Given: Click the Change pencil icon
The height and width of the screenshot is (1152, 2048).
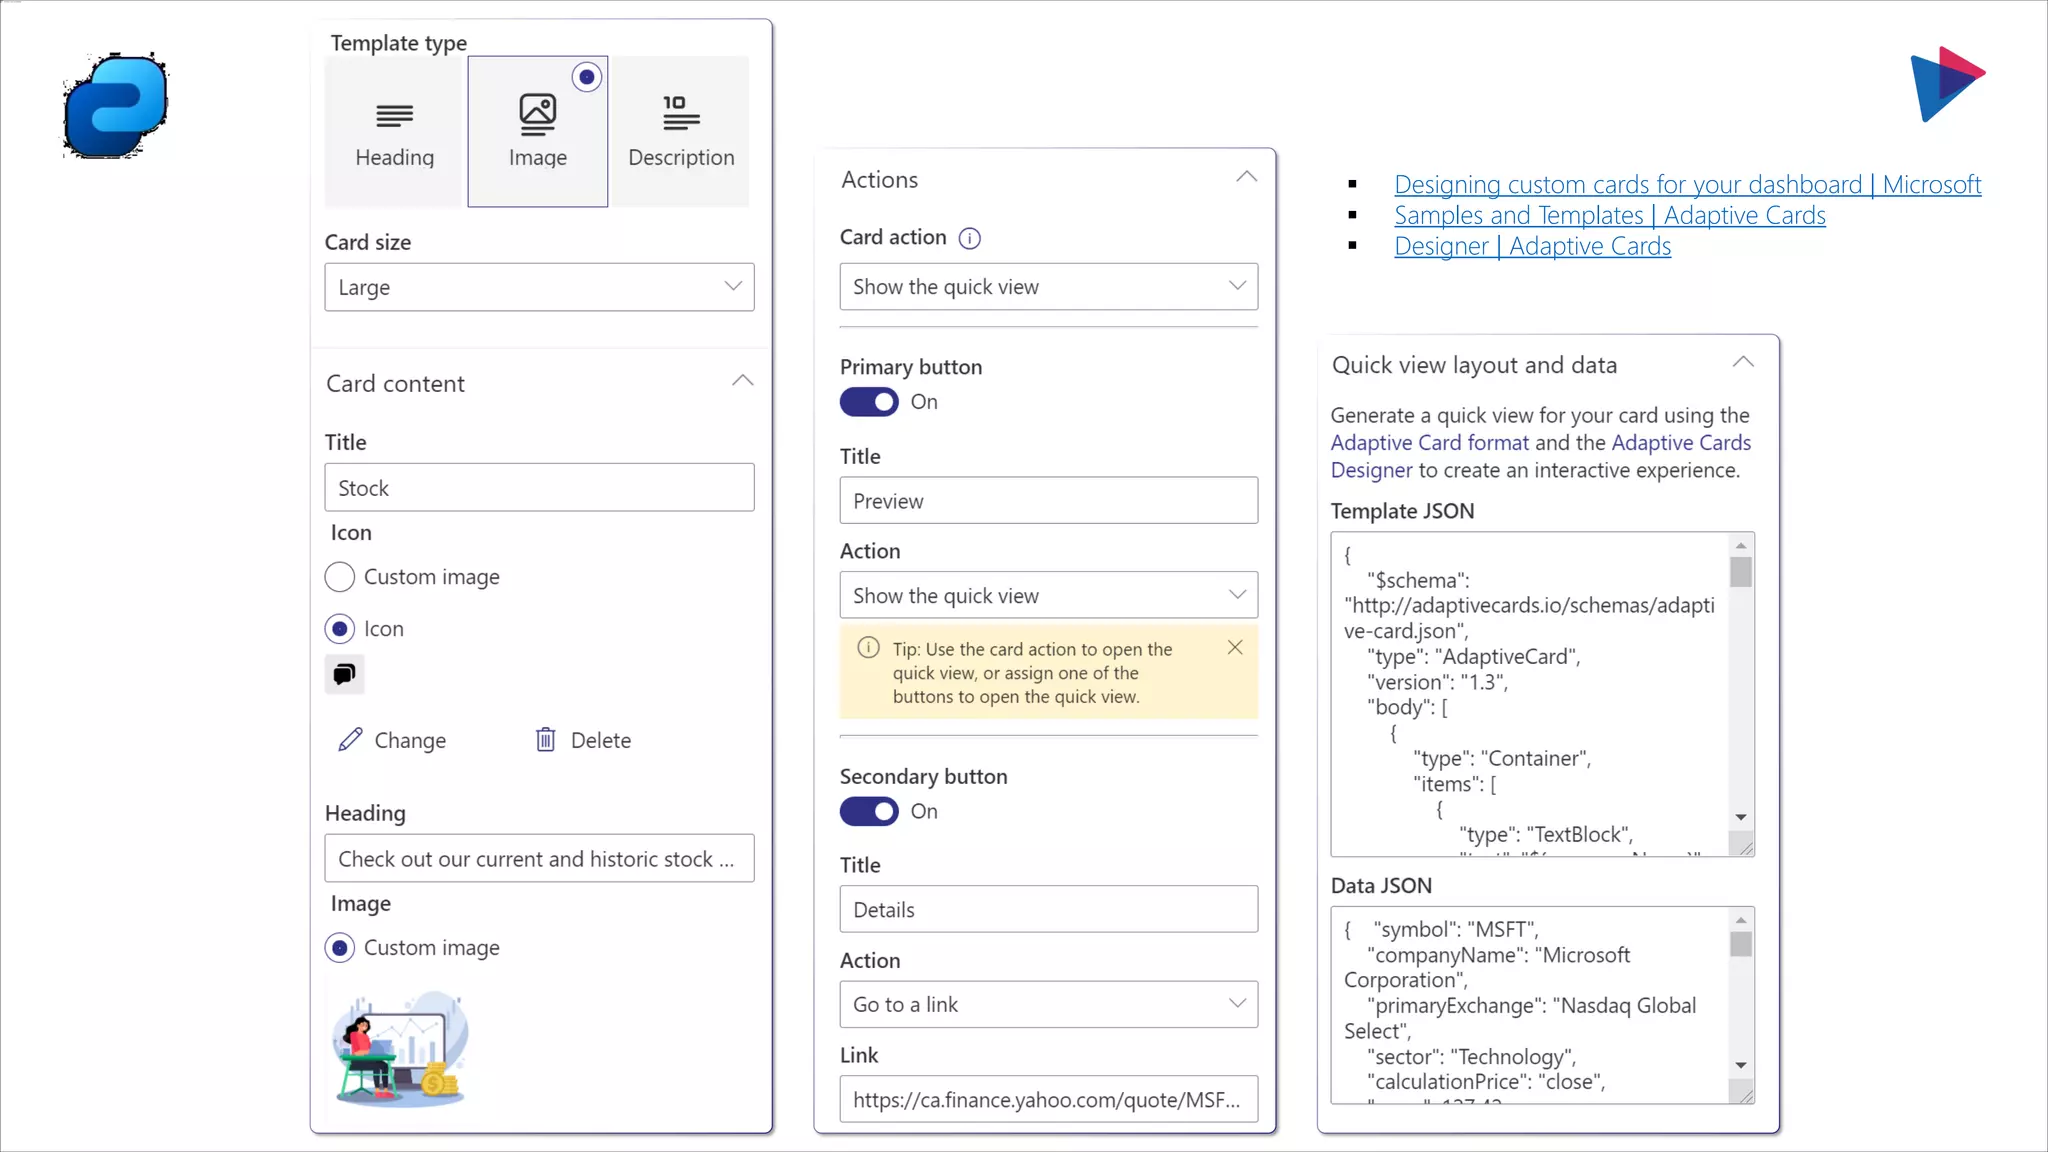Looking at the screenshot, I should point(350,740).
